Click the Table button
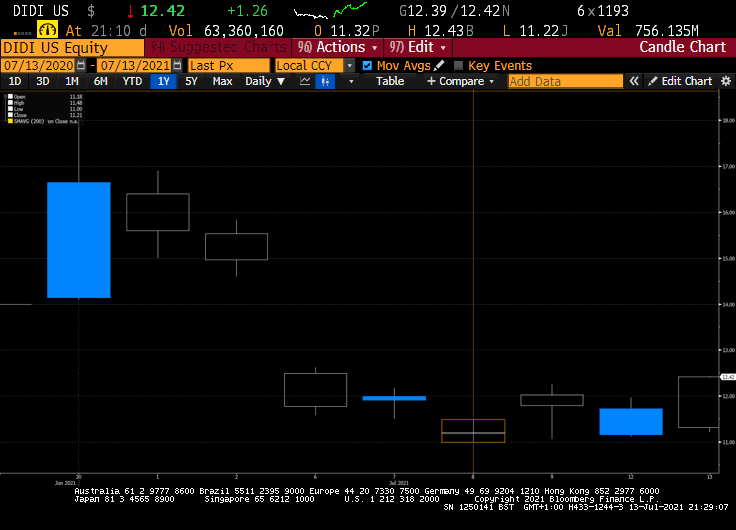The width and height of the screenshot is (736, 530). [390, 81]
